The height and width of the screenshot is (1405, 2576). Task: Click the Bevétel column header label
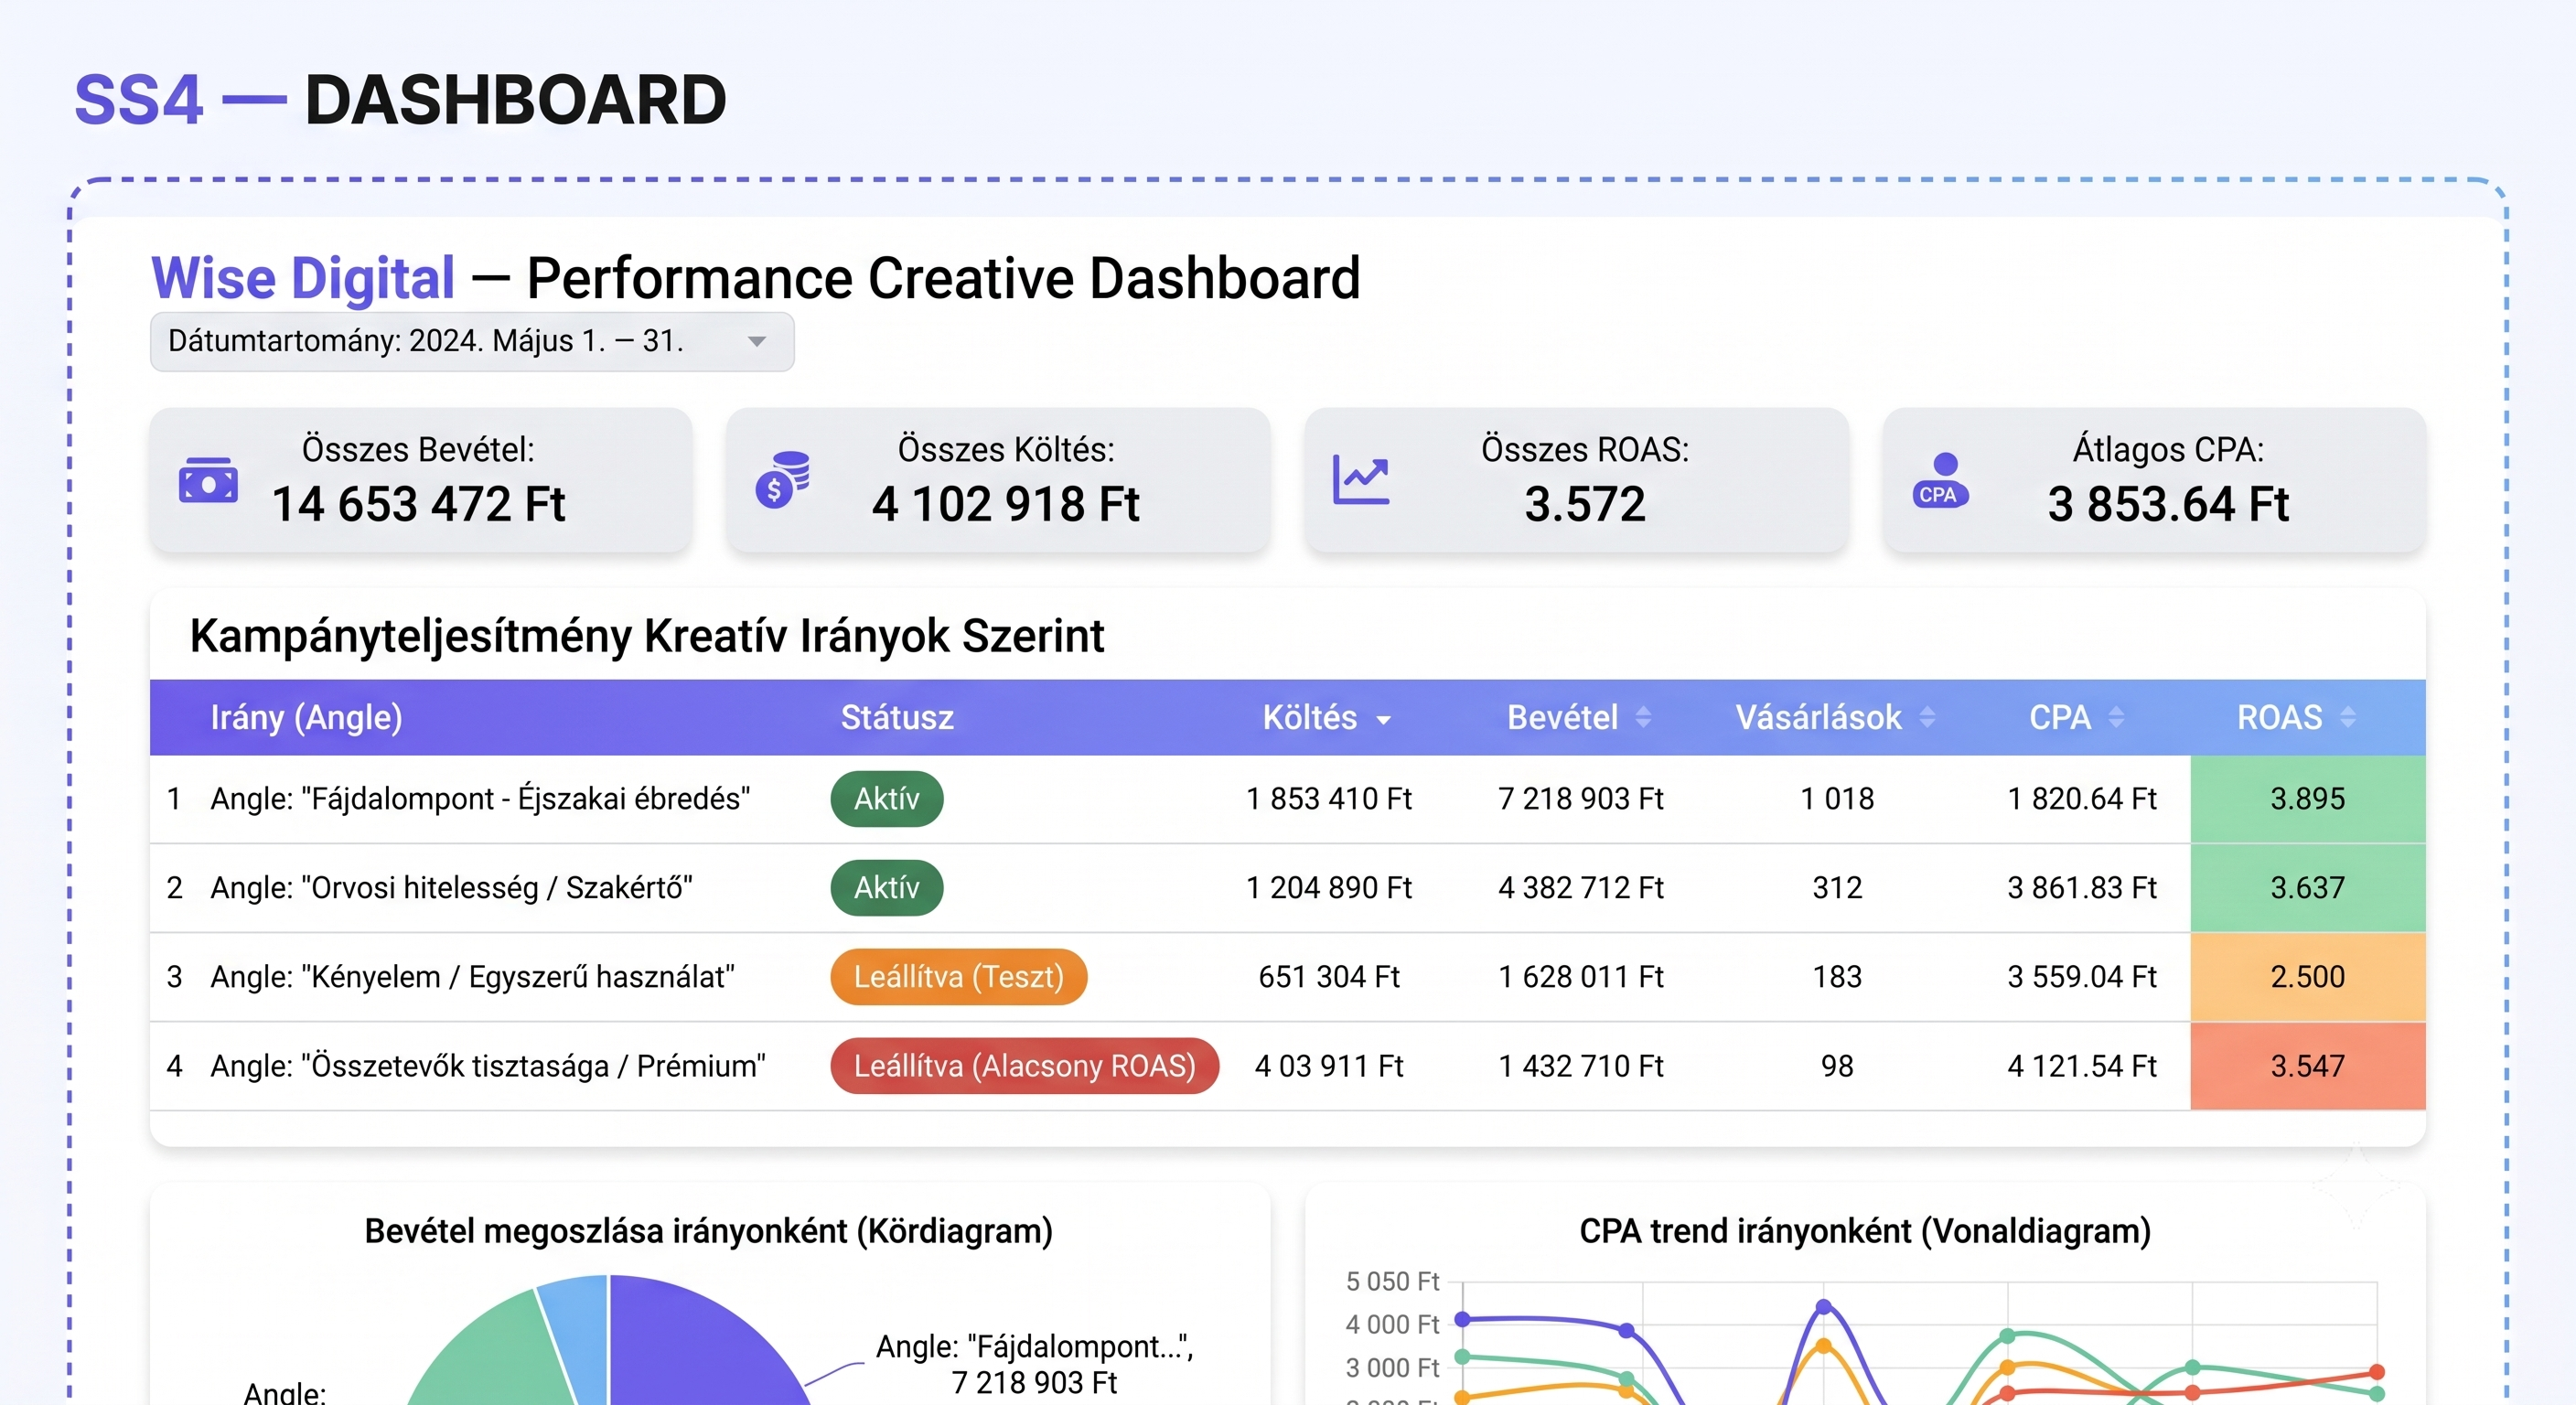[1562, 718]
